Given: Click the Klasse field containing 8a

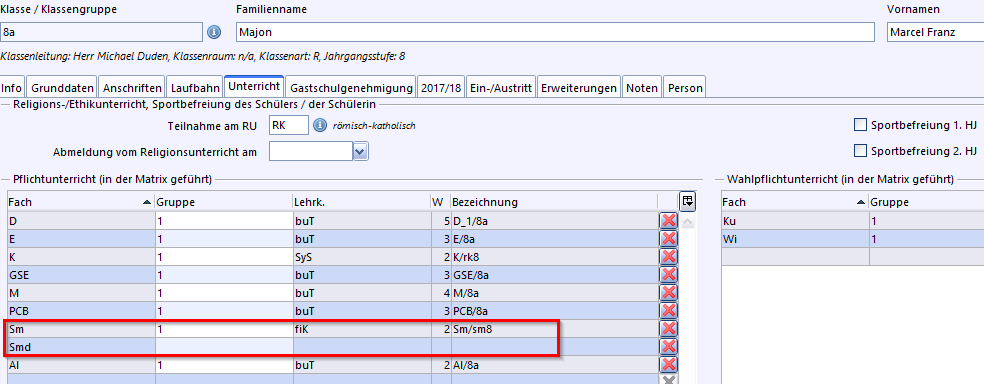Looking at the screenshot, I should (x=102, y=32).
